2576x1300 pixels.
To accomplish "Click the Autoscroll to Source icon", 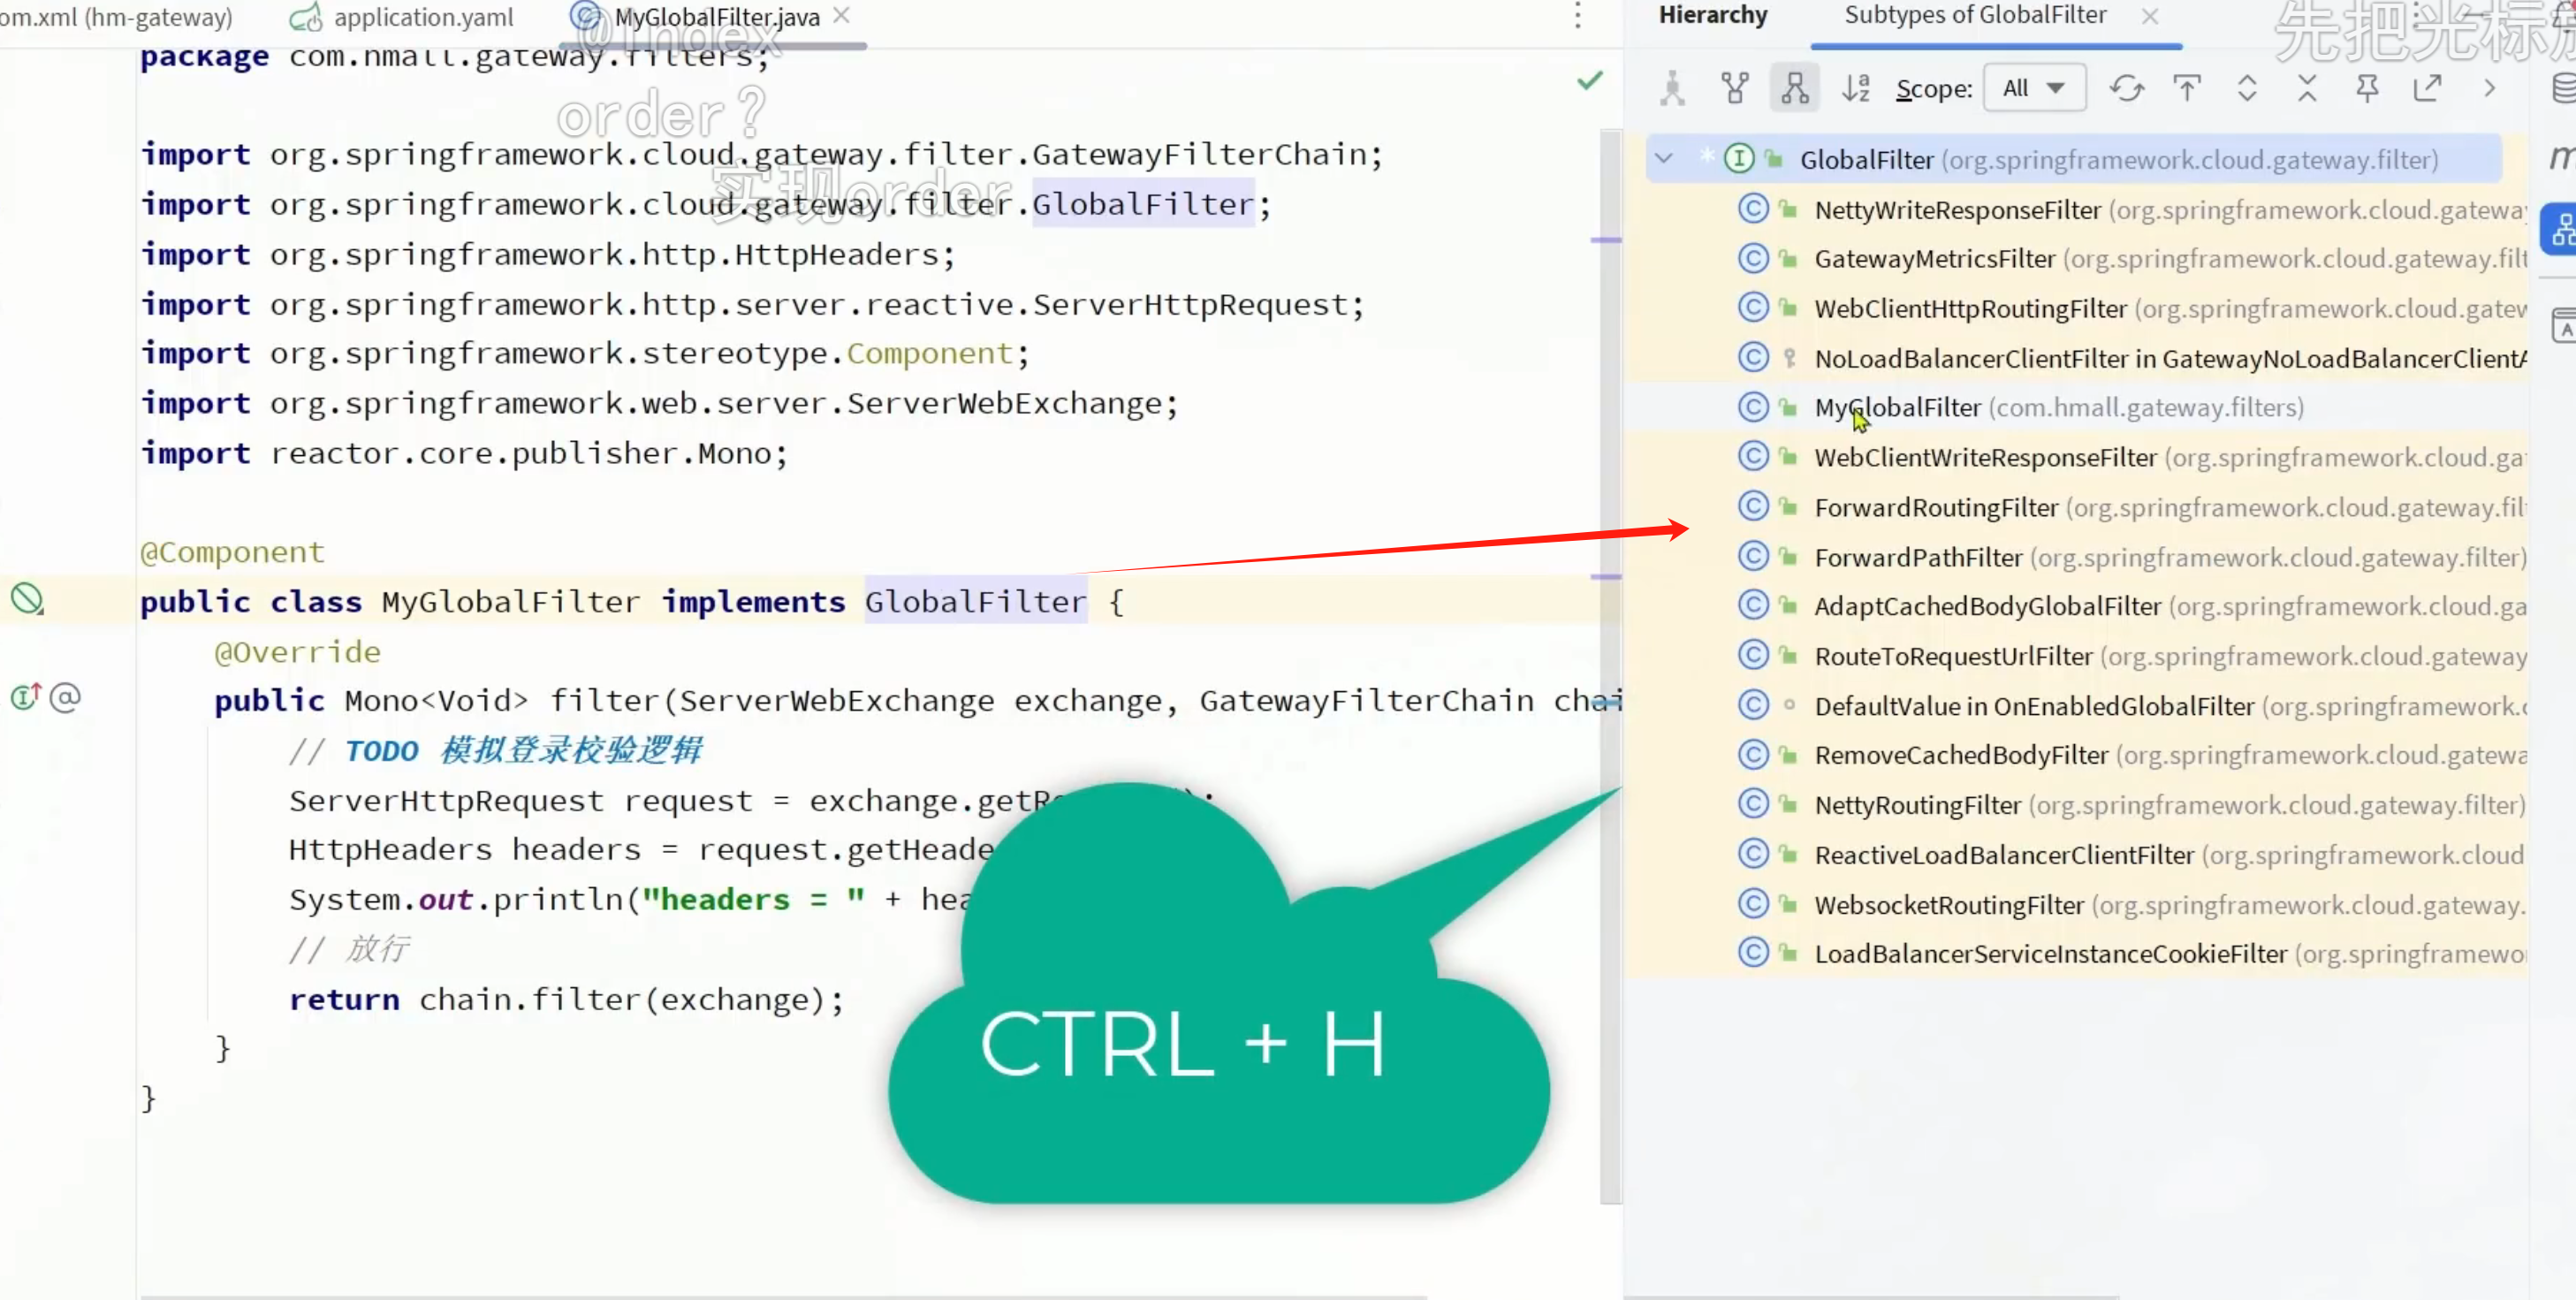I will pos(2187,89).
